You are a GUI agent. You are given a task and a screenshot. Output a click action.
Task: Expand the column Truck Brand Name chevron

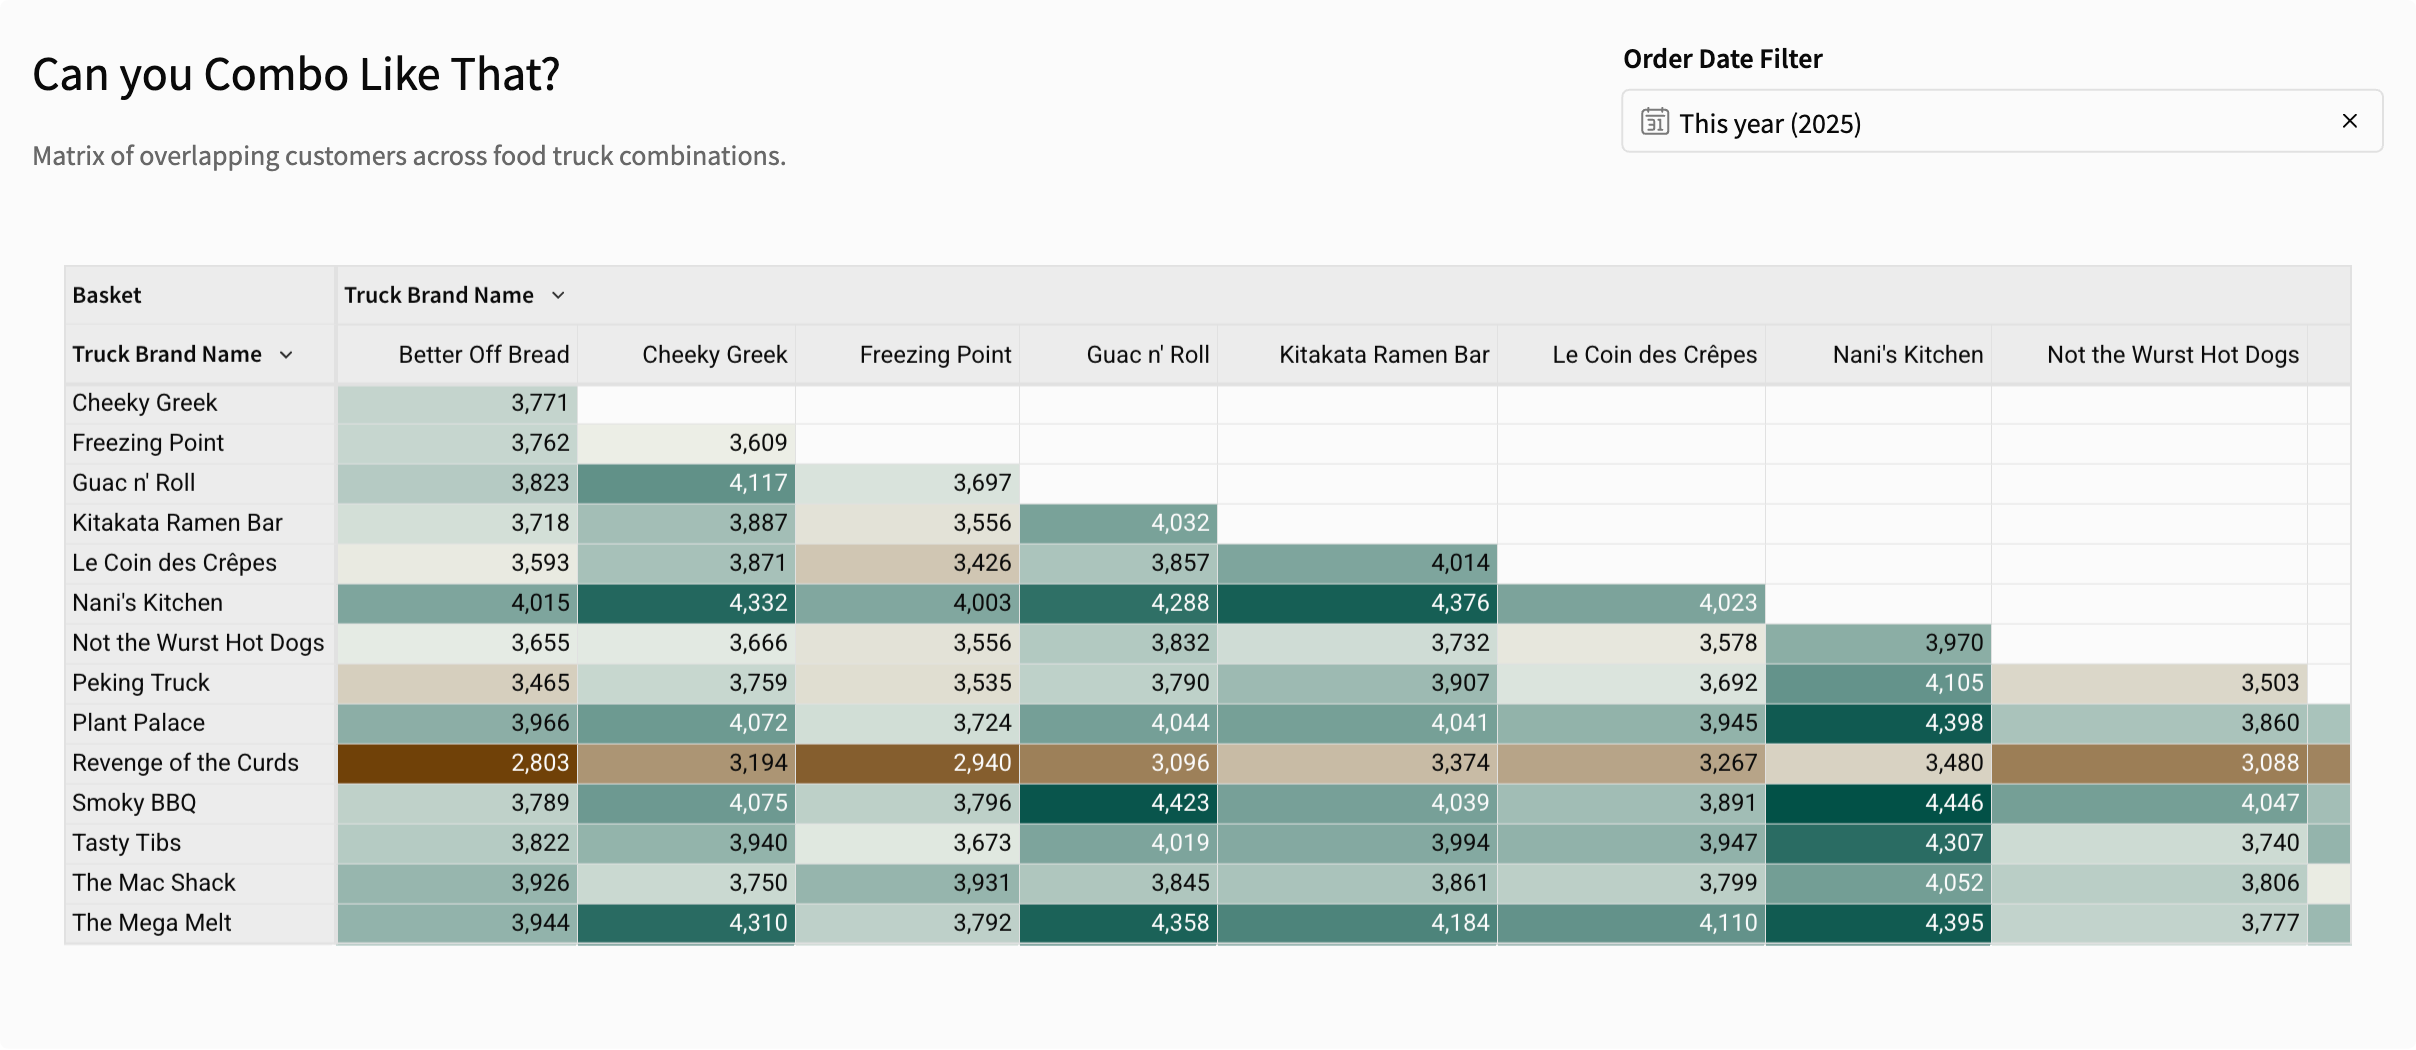tap(558, 295)
